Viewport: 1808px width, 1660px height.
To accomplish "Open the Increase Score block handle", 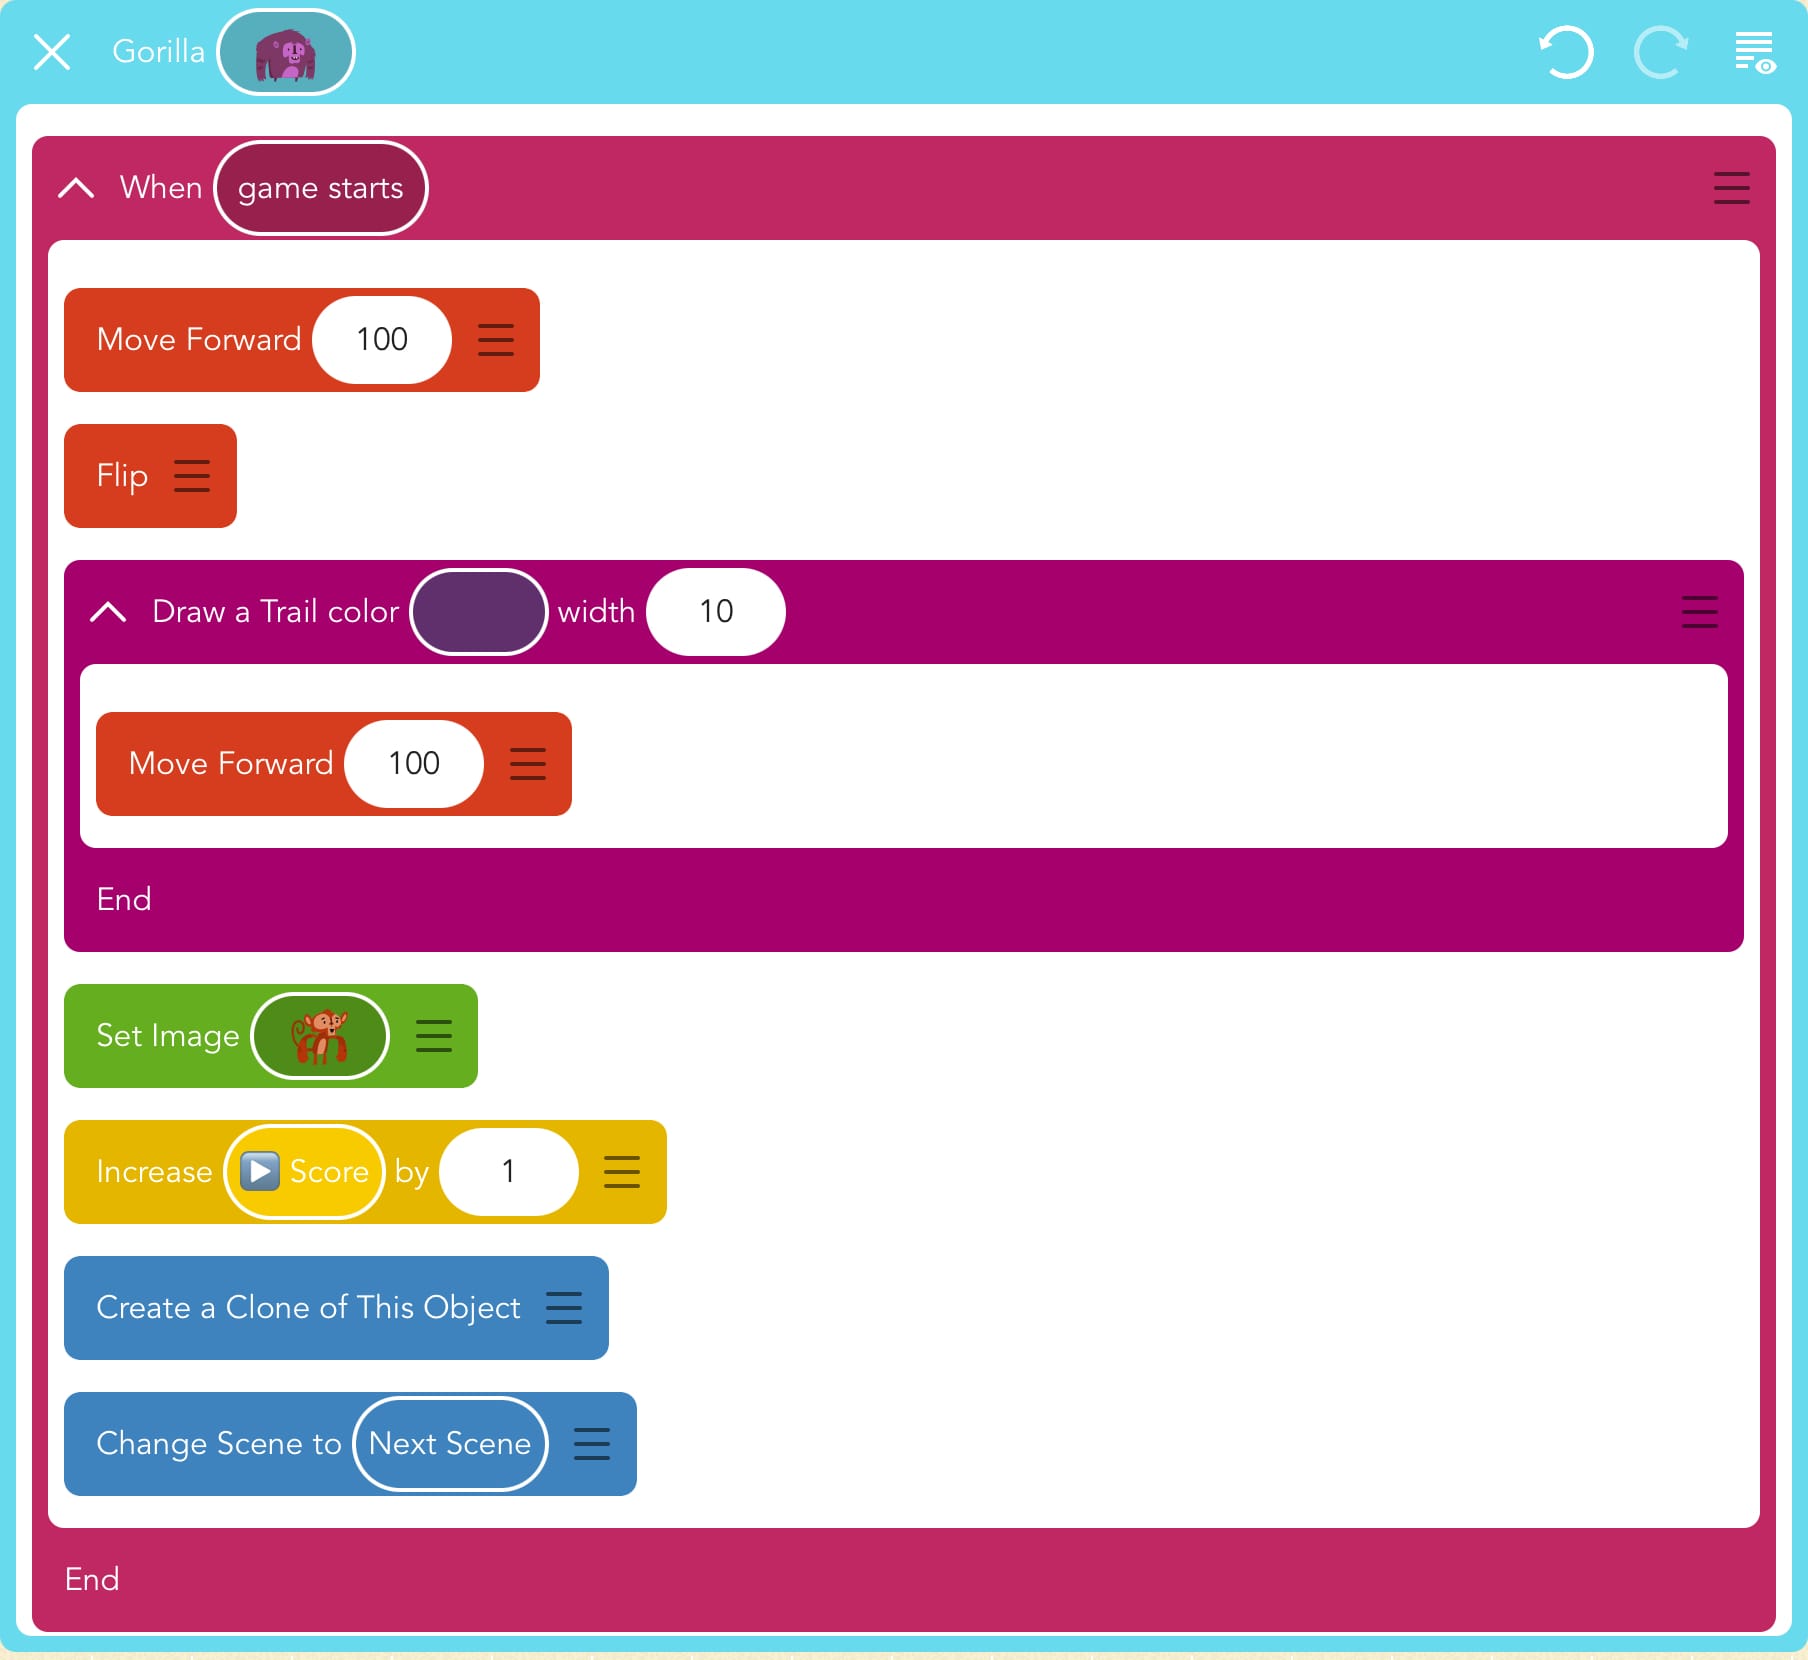I will click(622, 1172).
